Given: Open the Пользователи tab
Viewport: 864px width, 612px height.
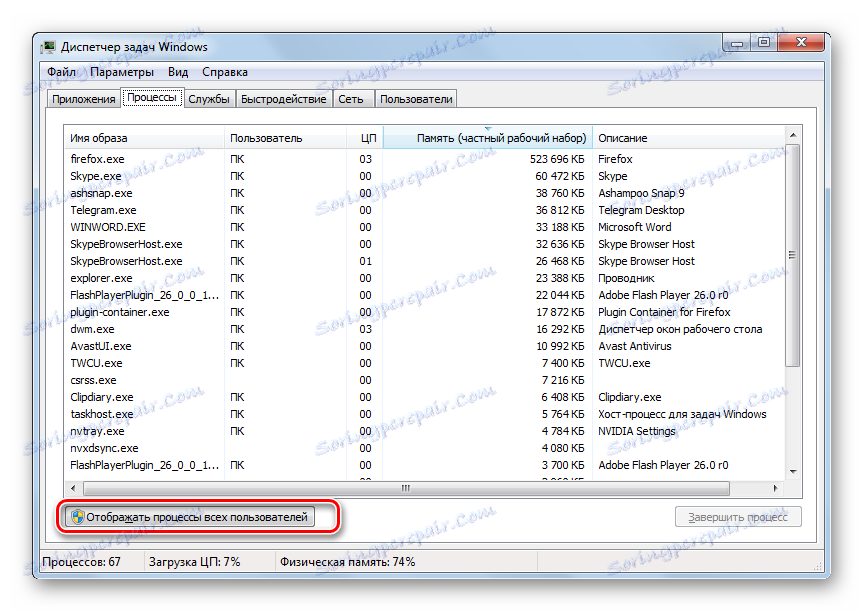Looking at the screenshot, I should (416, 99).
